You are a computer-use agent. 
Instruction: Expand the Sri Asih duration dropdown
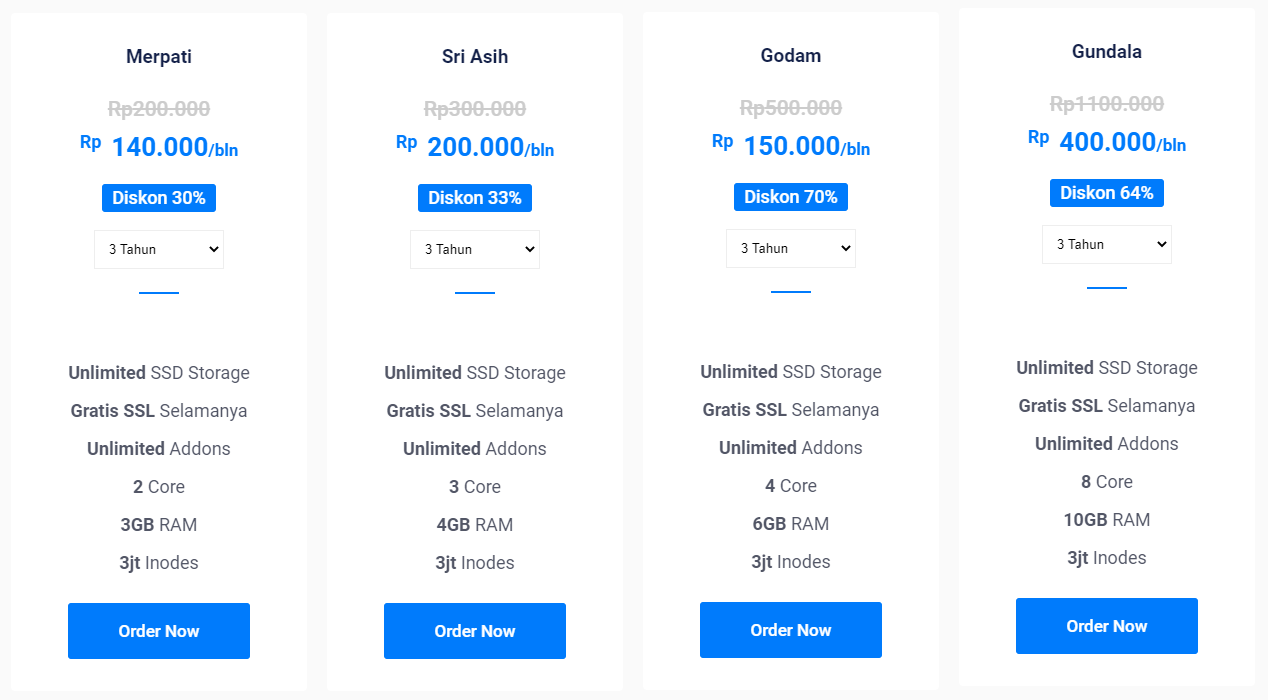pyautogui.click(x=475, y=249)
